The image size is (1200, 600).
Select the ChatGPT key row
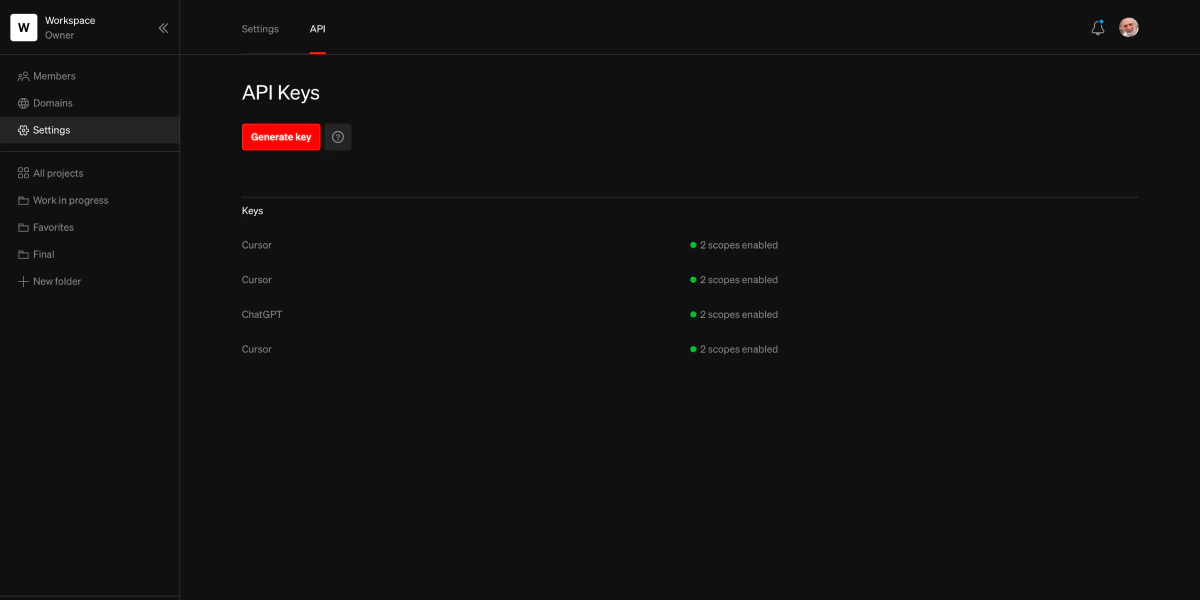click(689, 314)
